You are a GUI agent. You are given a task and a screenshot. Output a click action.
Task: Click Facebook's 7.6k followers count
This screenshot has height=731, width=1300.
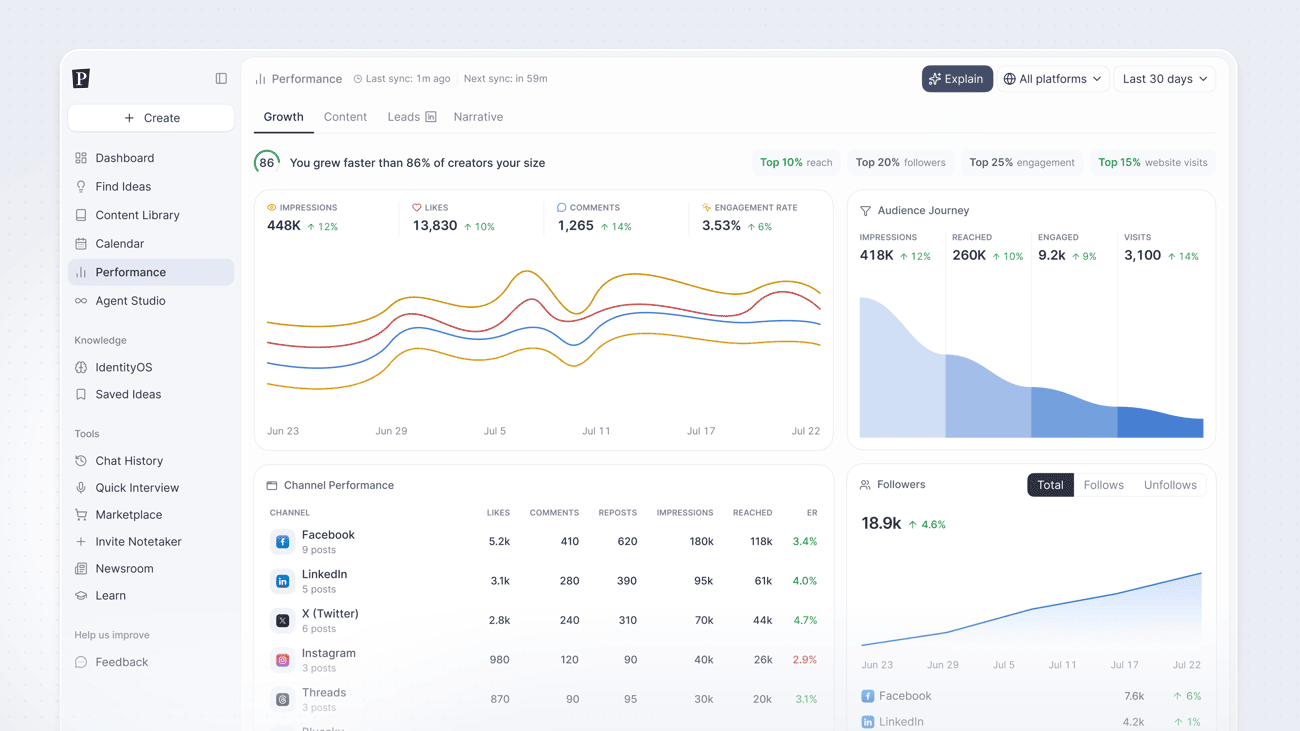tap(1134, 696)
